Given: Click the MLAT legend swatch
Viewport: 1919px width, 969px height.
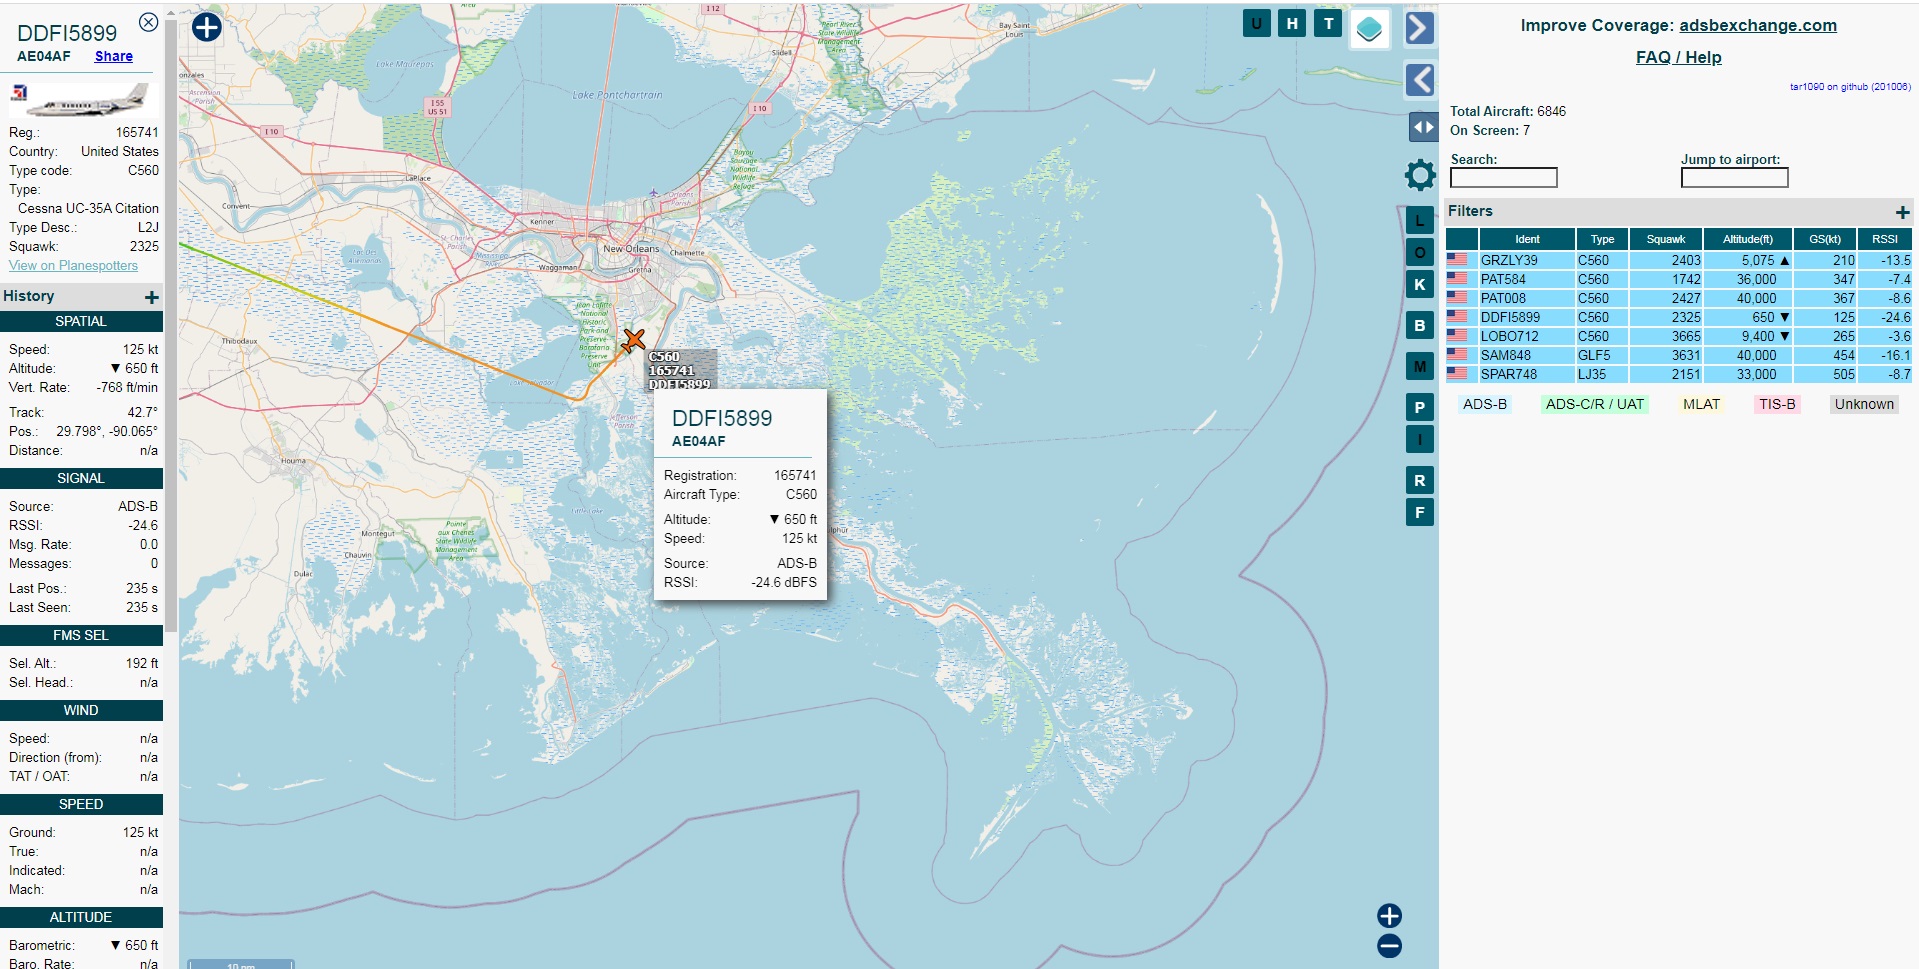Looking at the screenshot, I should coord(1701,404).
